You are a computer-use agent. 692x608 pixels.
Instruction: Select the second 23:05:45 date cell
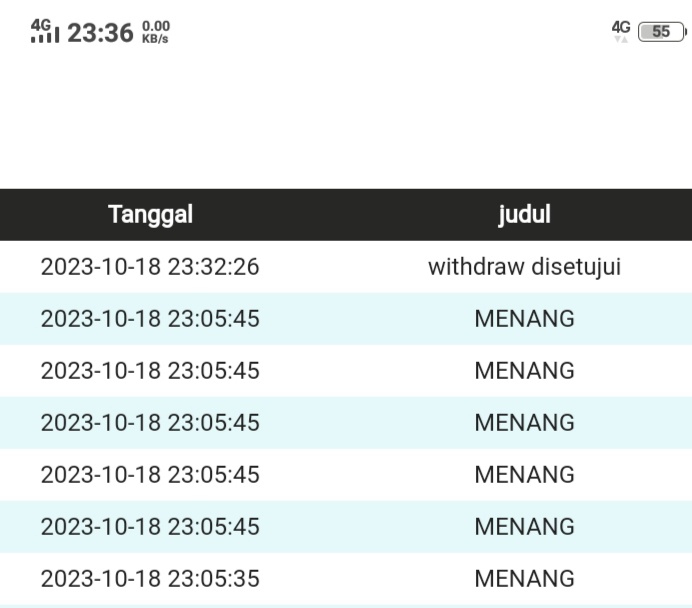150,371
